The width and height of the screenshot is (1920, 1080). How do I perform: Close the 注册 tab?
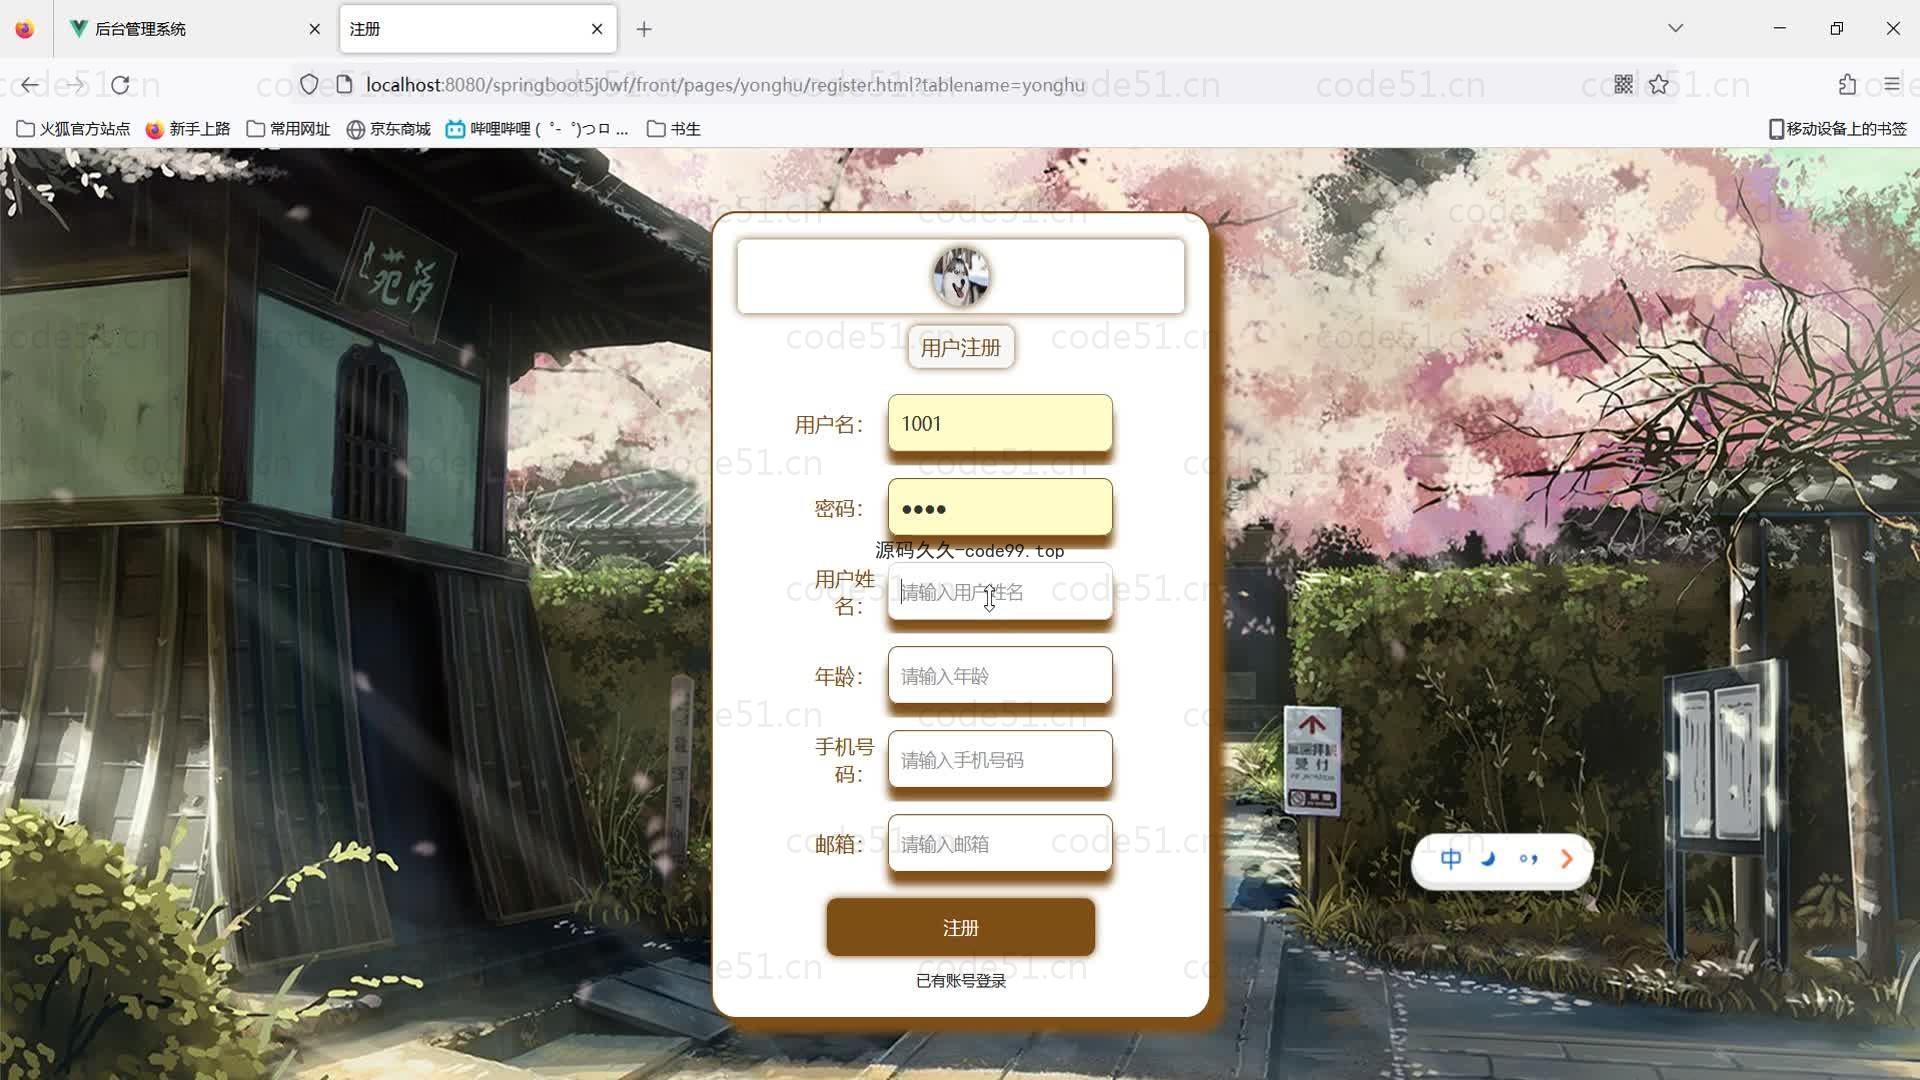click(597, 29)
